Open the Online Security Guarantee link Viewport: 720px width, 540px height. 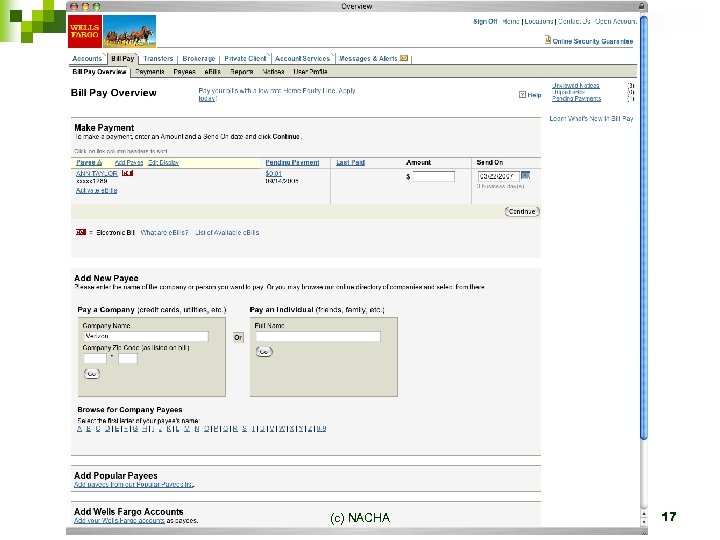[x=592, y=41]
